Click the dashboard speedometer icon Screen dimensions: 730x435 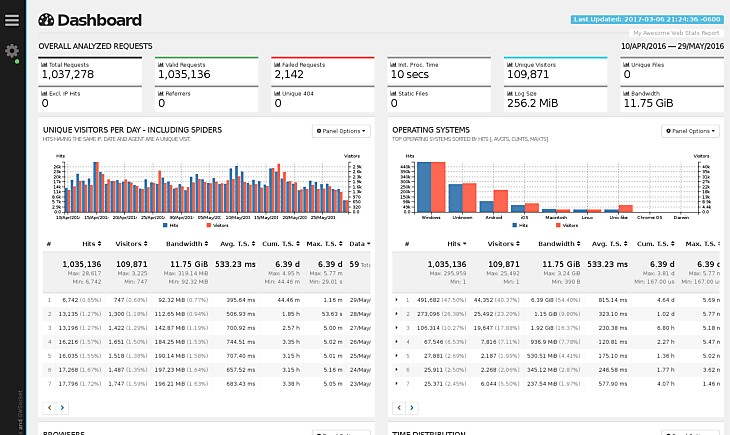pyautogui.click(x=46, y=20)
